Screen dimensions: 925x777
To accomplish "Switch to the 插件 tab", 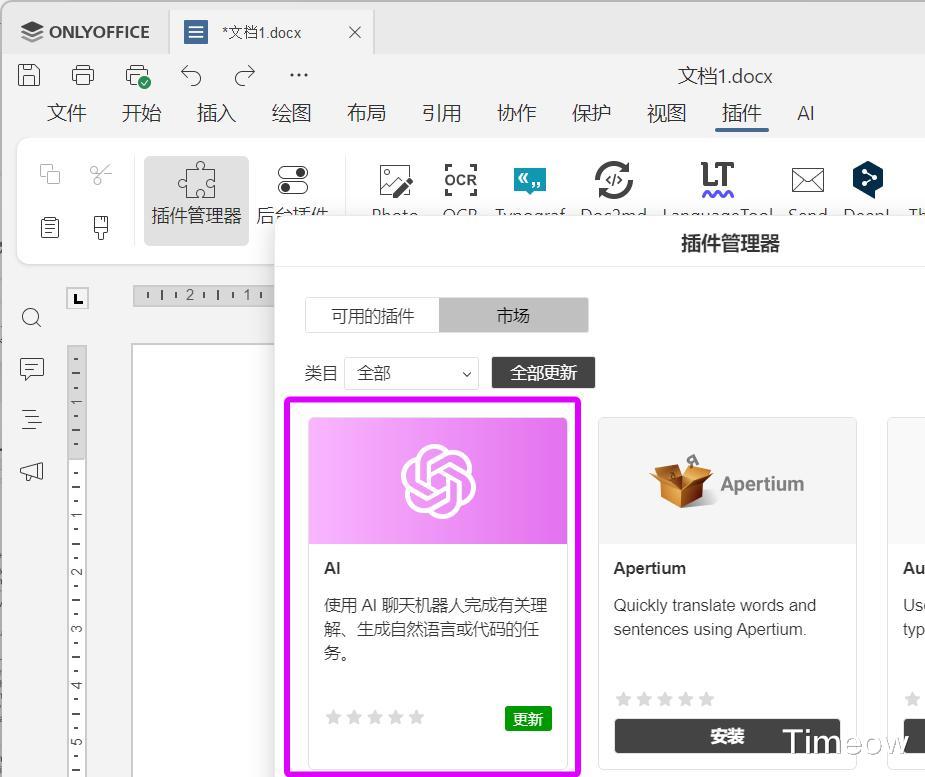I will tap(742, 113).
